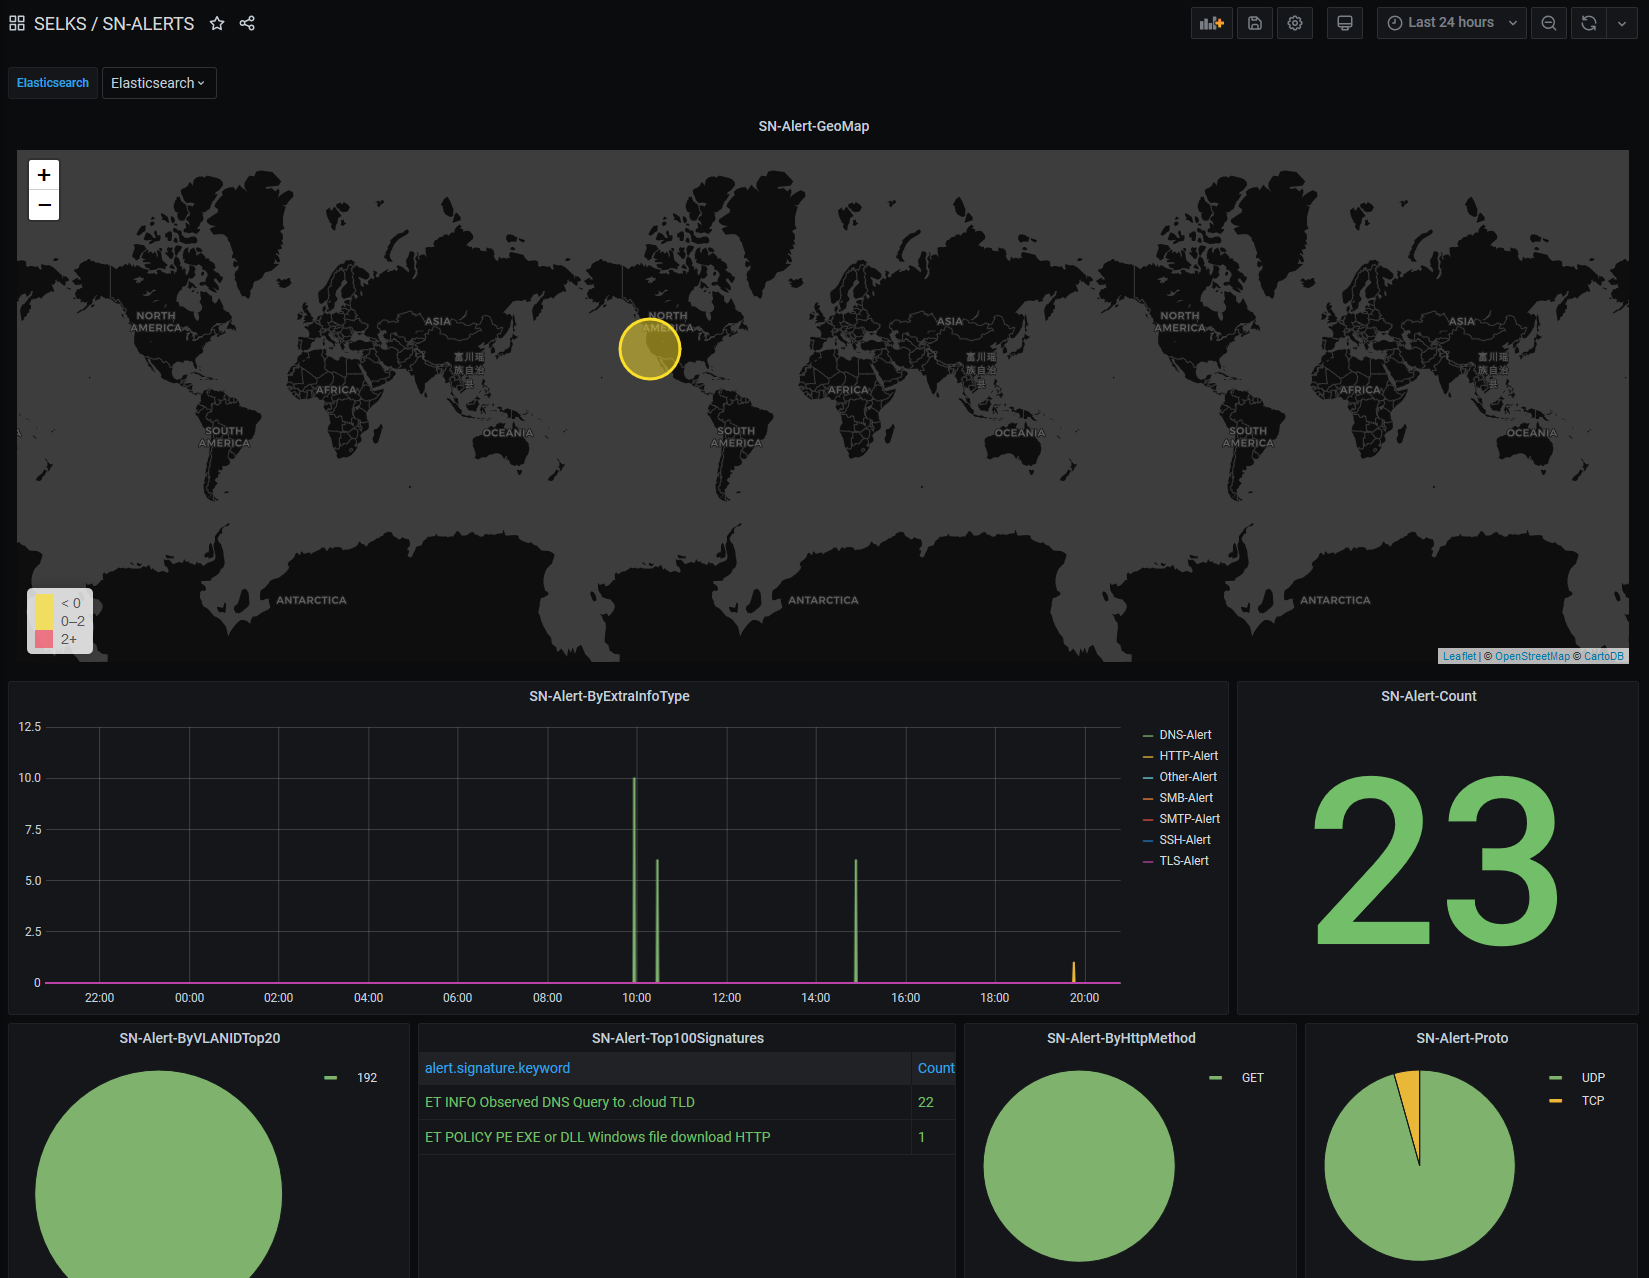1649x1278 pixels.
Task: Open SN-Alert-ByVLANIDTop20 panel title menu
Action: (200, 1038)
